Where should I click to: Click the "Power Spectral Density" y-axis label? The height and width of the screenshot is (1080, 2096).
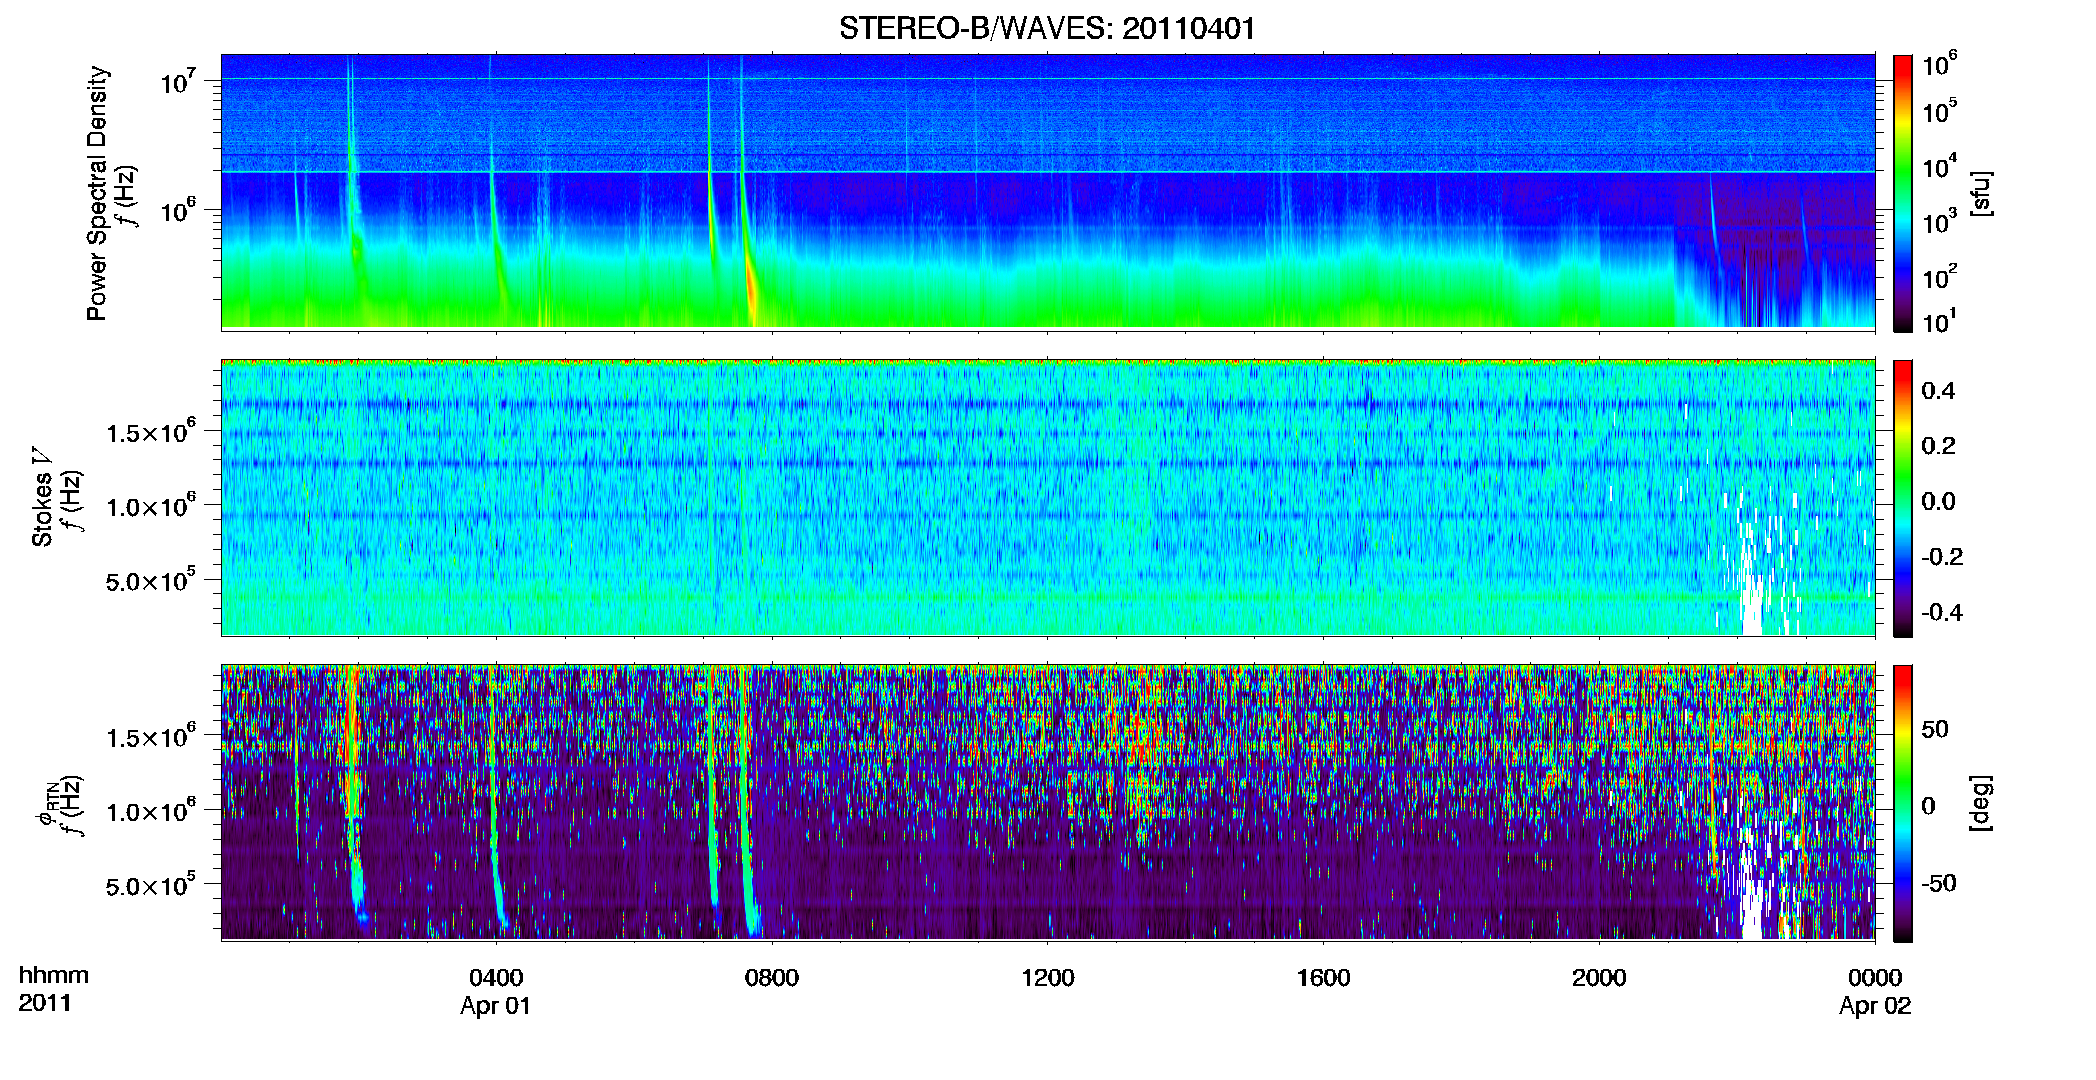[97, 193]
